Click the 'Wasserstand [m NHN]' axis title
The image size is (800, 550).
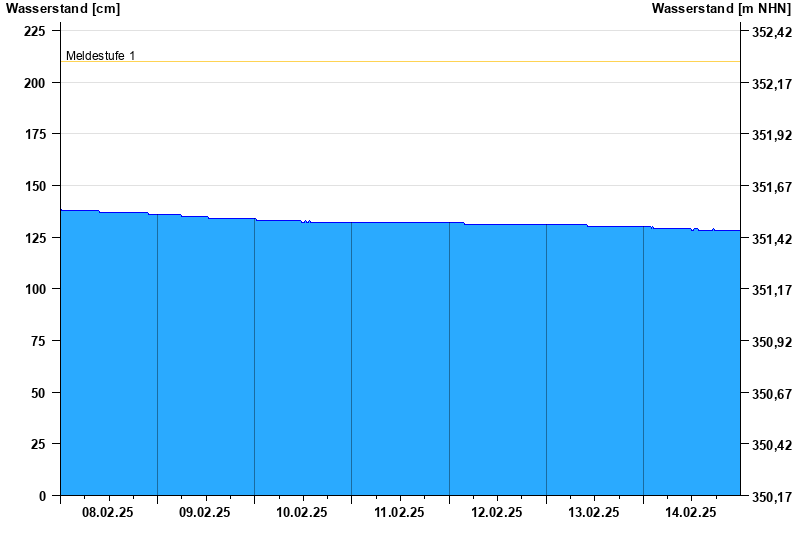[721, 9]
